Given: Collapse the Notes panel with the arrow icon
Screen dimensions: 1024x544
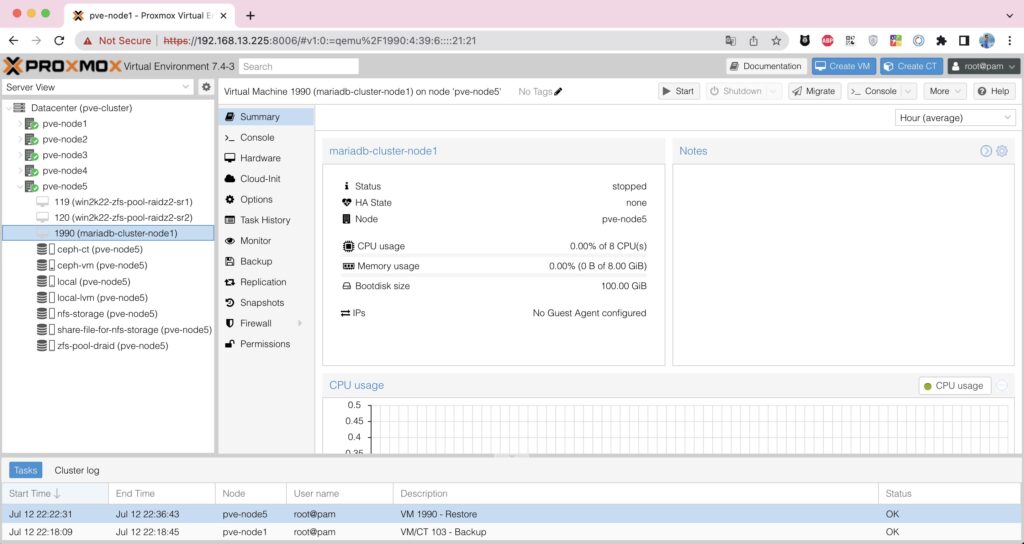Looking at the screenshot, I should [x=986, y=151].
